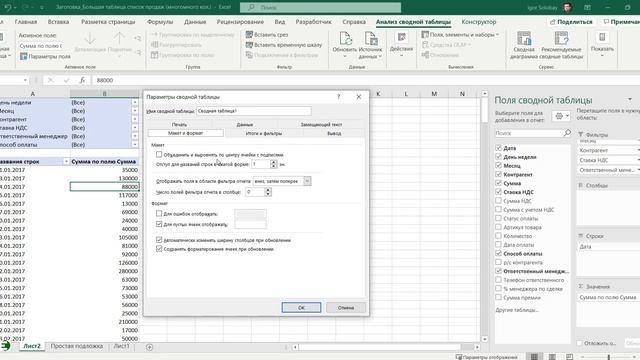640x360 pixels.
Task: Toggle Сохранять форматирование ячеек checkbox
Action: [159, 249]
